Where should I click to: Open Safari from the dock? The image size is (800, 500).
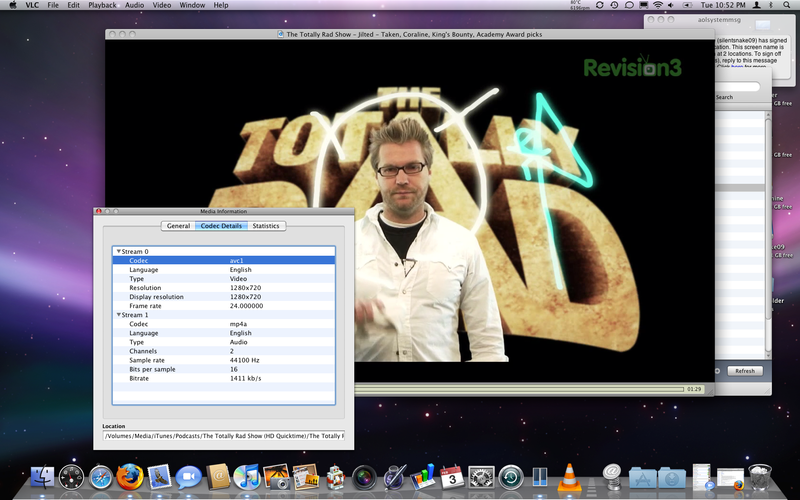pos(101,478)
